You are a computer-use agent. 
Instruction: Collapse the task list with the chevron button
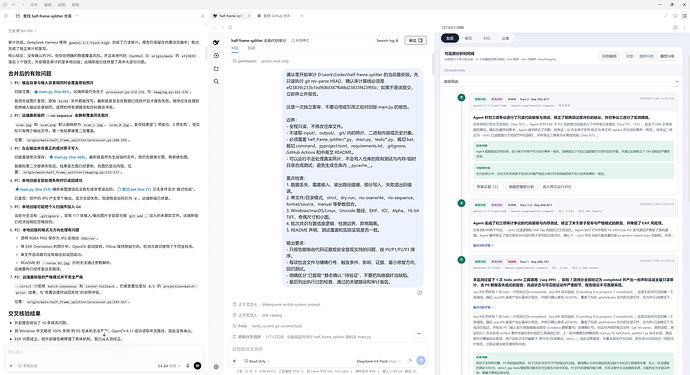click(x=418, y=334)
